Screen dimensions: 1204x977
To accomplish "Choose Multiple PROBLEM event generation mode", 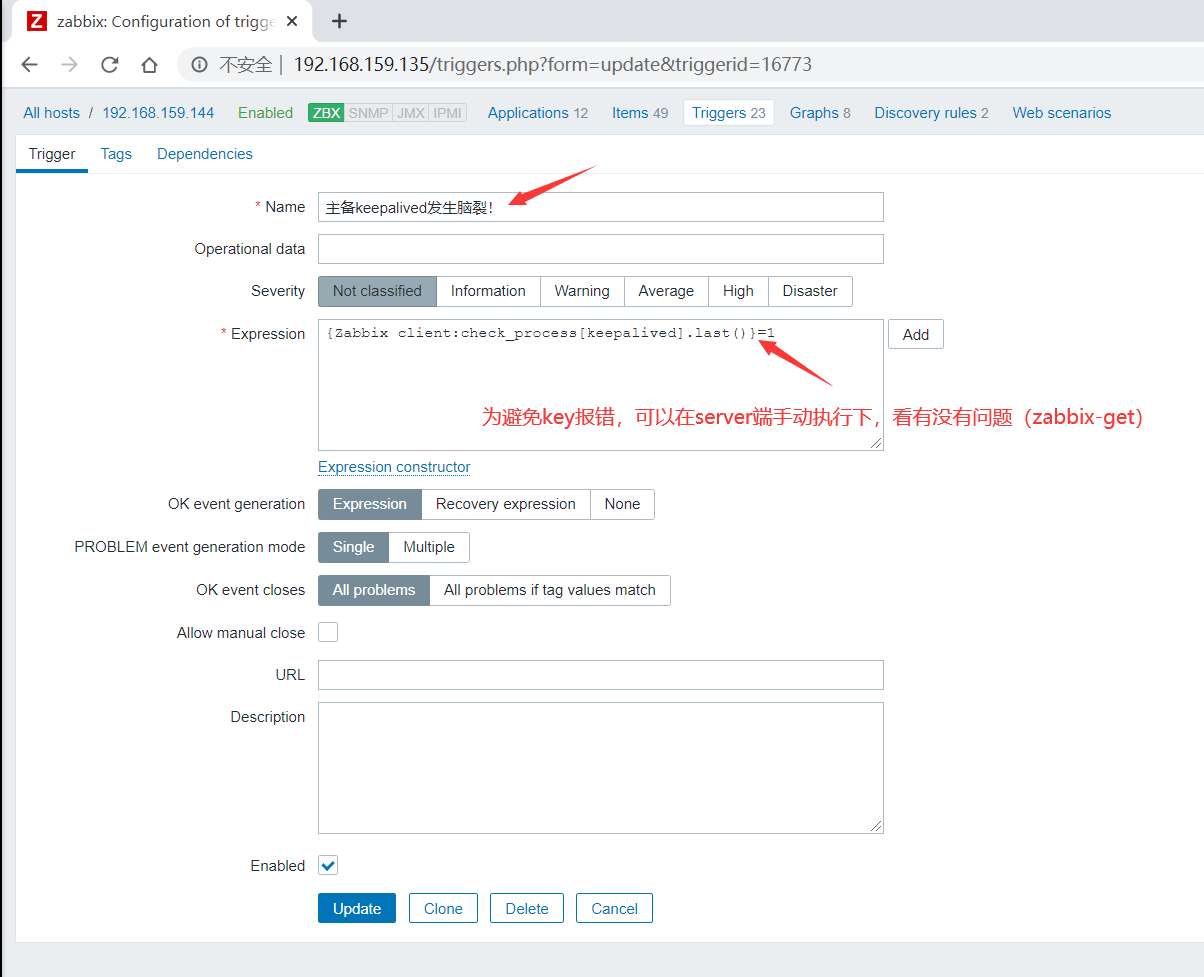I will (429, 547).
